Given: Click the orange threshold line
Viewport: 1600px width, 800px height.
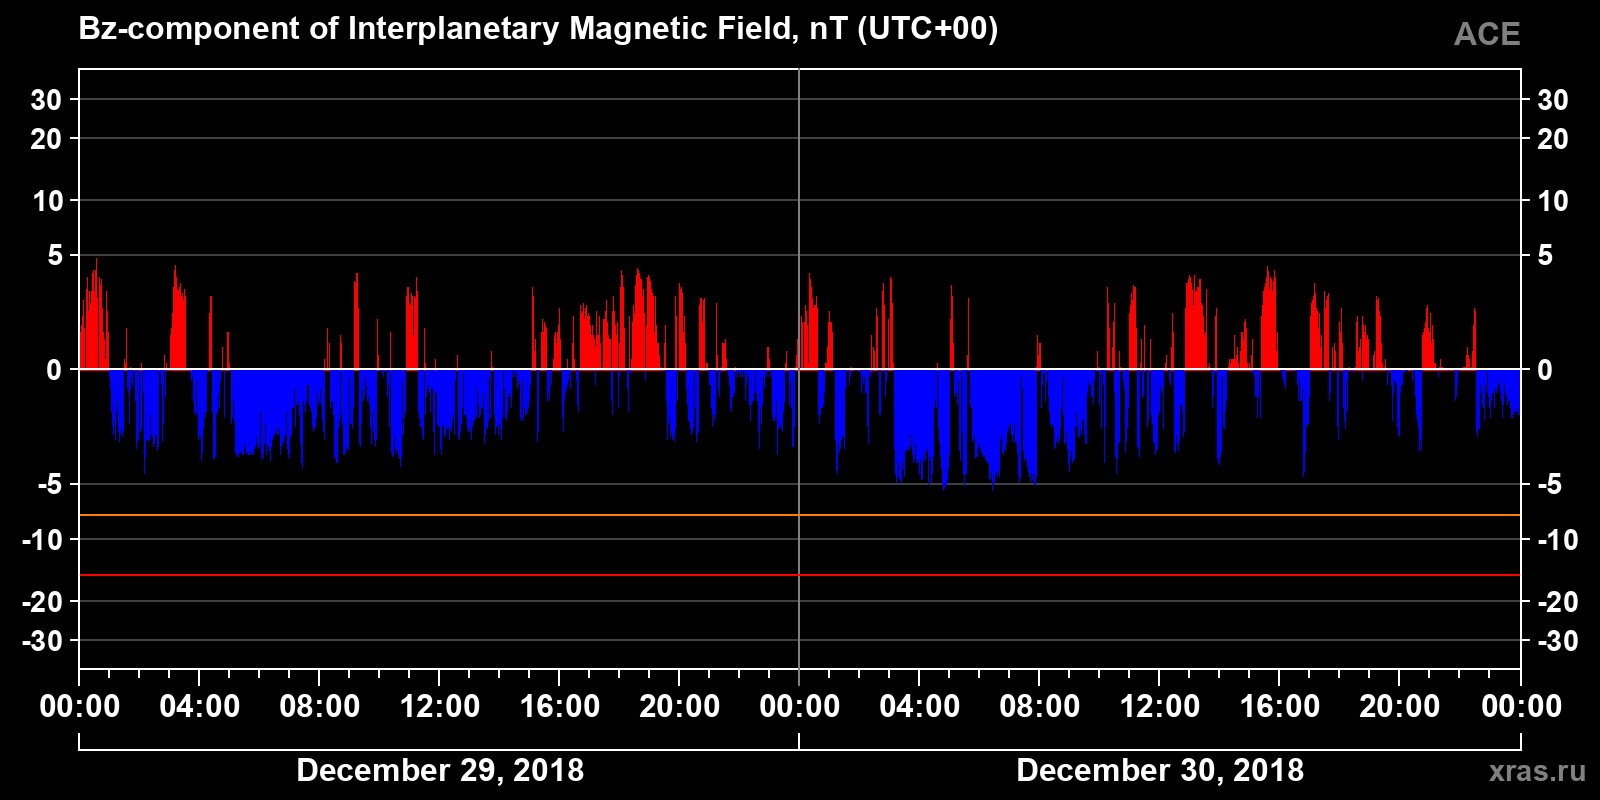Looking at the screenshot, I should [800, 515].
